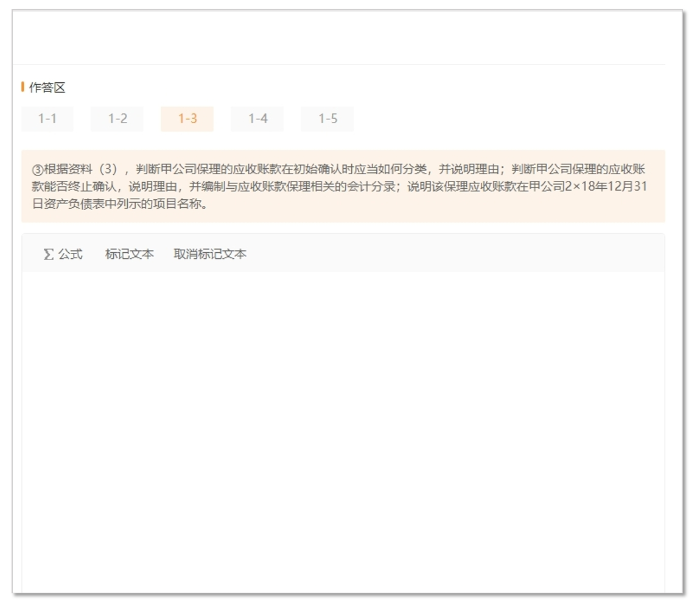This screenshot has height=600, width=700.
Task: Click blank space right of tab 1-5
Action: (500, 119)
